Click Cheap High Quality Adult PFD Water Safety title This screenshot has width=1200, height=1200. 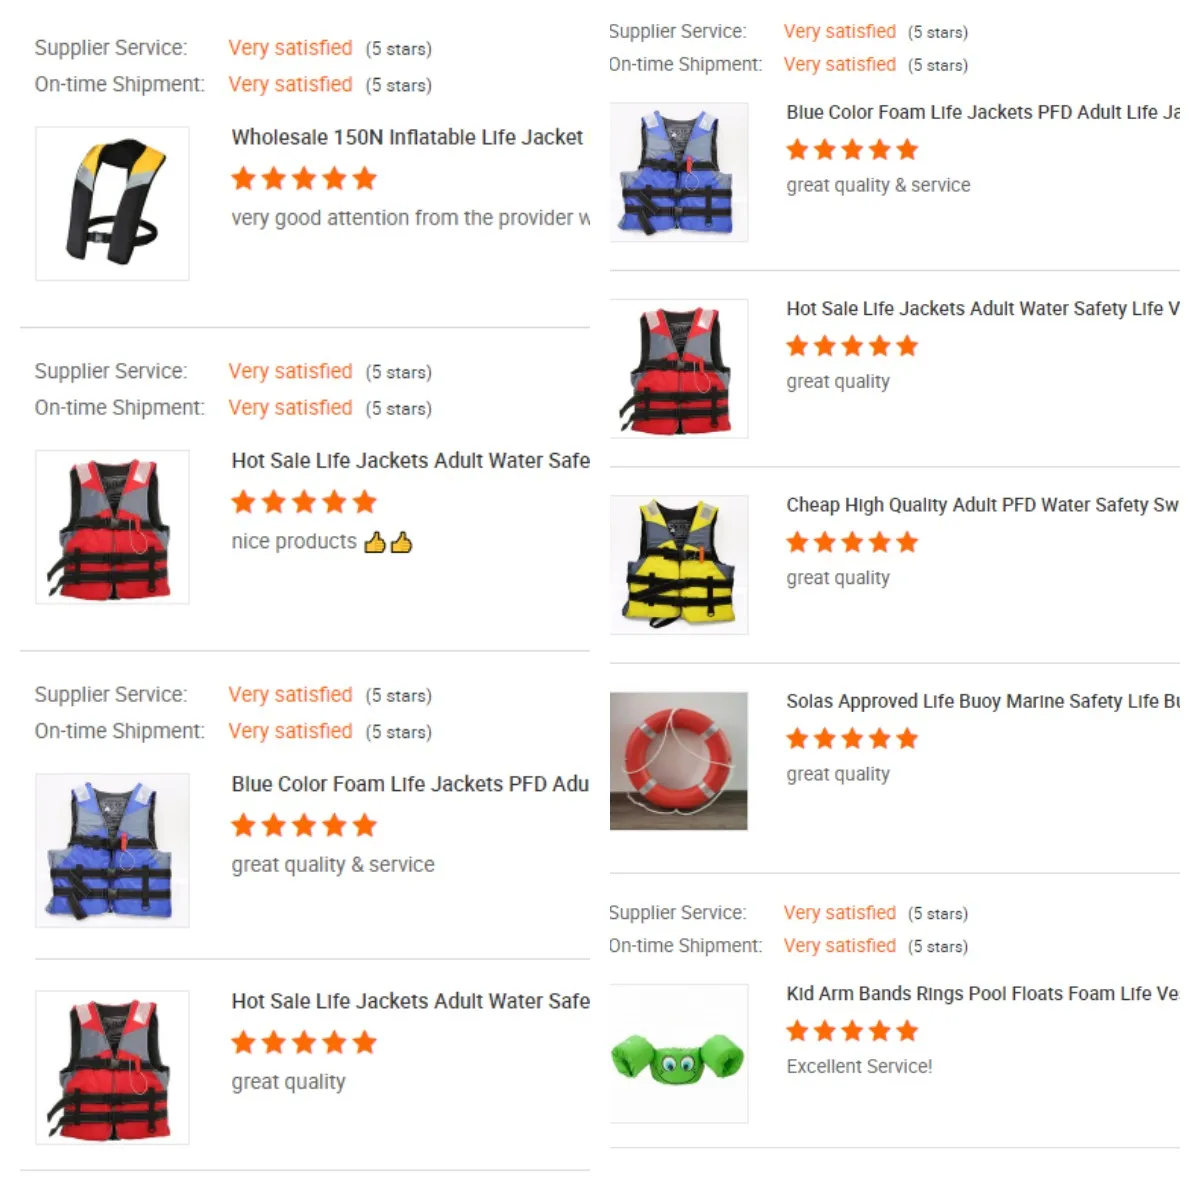click(x=983, y=505)
